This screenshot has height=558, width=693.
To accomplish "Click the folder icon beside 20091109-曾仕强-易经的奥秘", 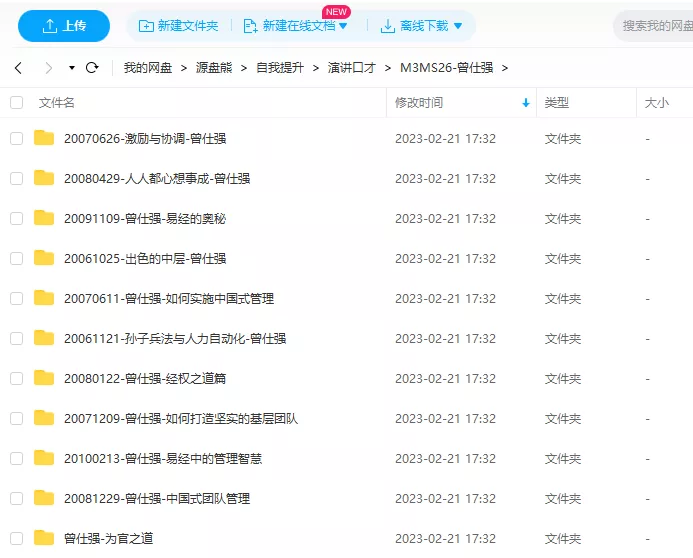I will 44,218.
